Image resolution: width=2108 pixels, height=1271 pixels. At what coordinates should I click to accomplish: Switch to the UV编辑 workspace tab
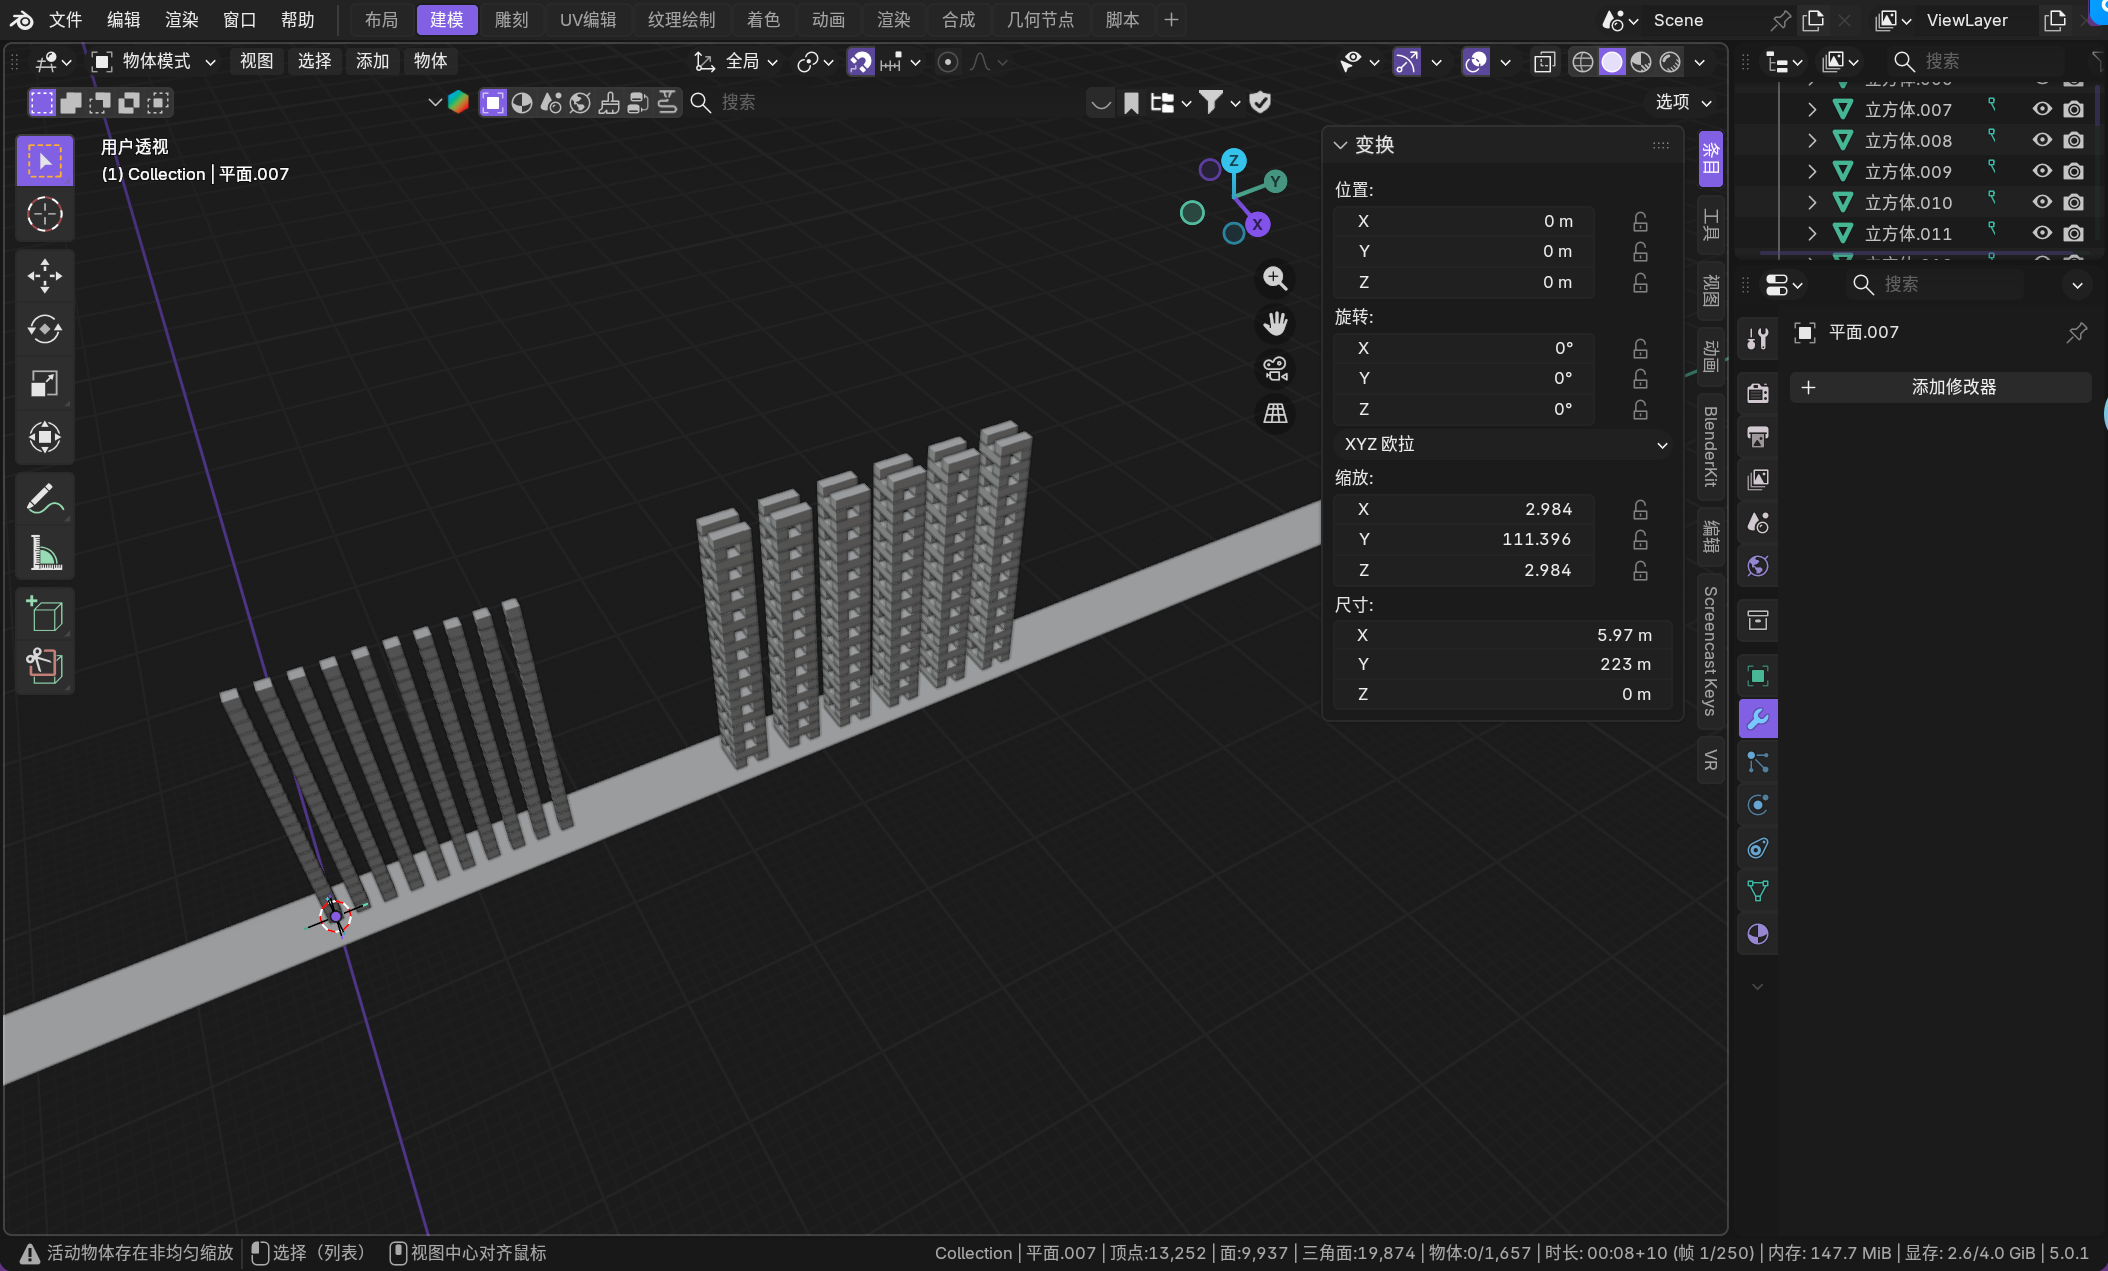click(x=587, y=19)
